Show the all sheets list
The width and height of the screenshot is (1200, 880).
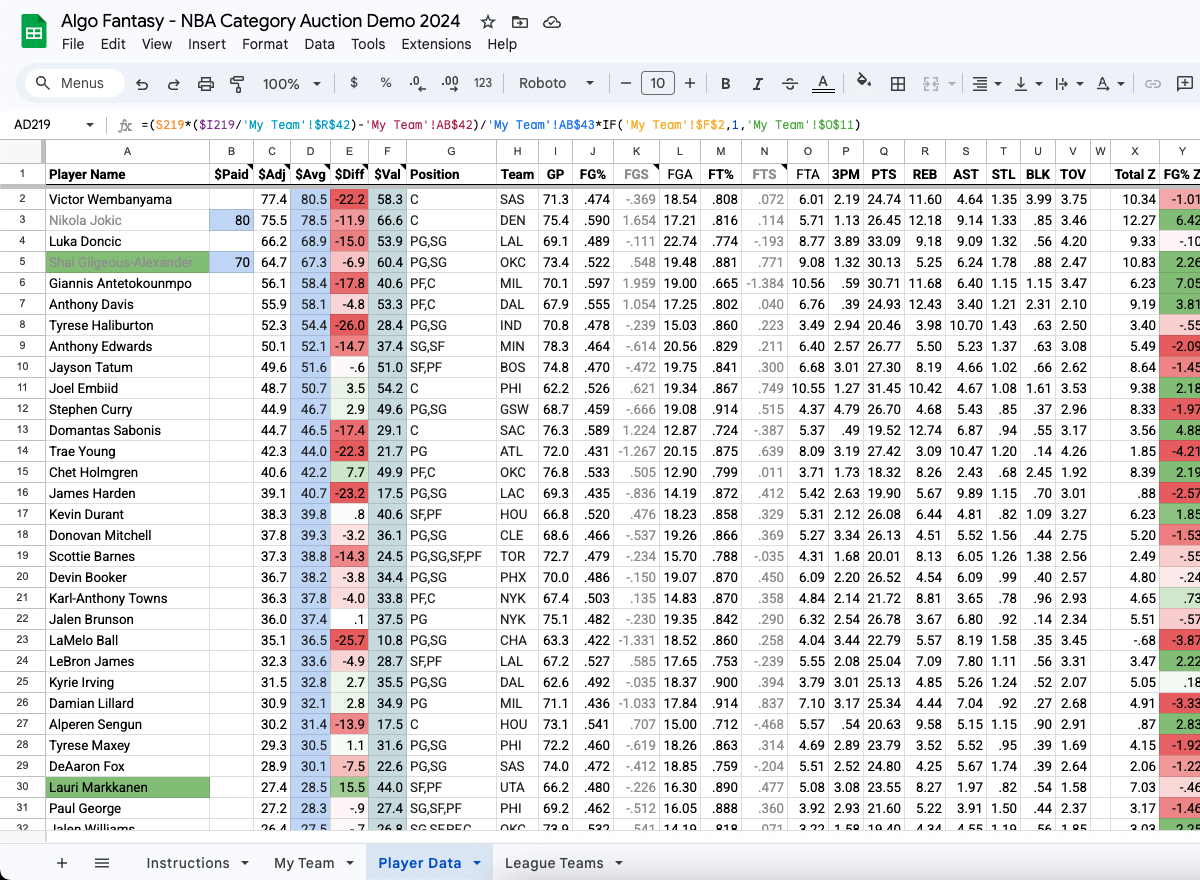[x=102, y=863]
